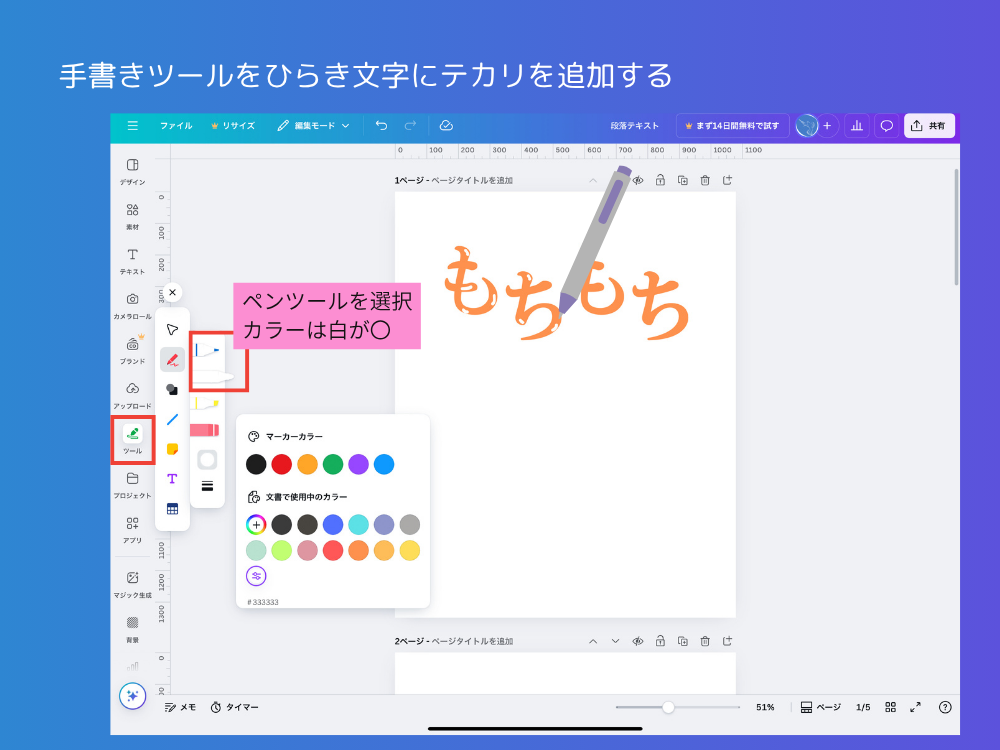The width and height of the screenshot is (1000, 750).
Task: Select the pink eraser tool
Action: [205, 430]
